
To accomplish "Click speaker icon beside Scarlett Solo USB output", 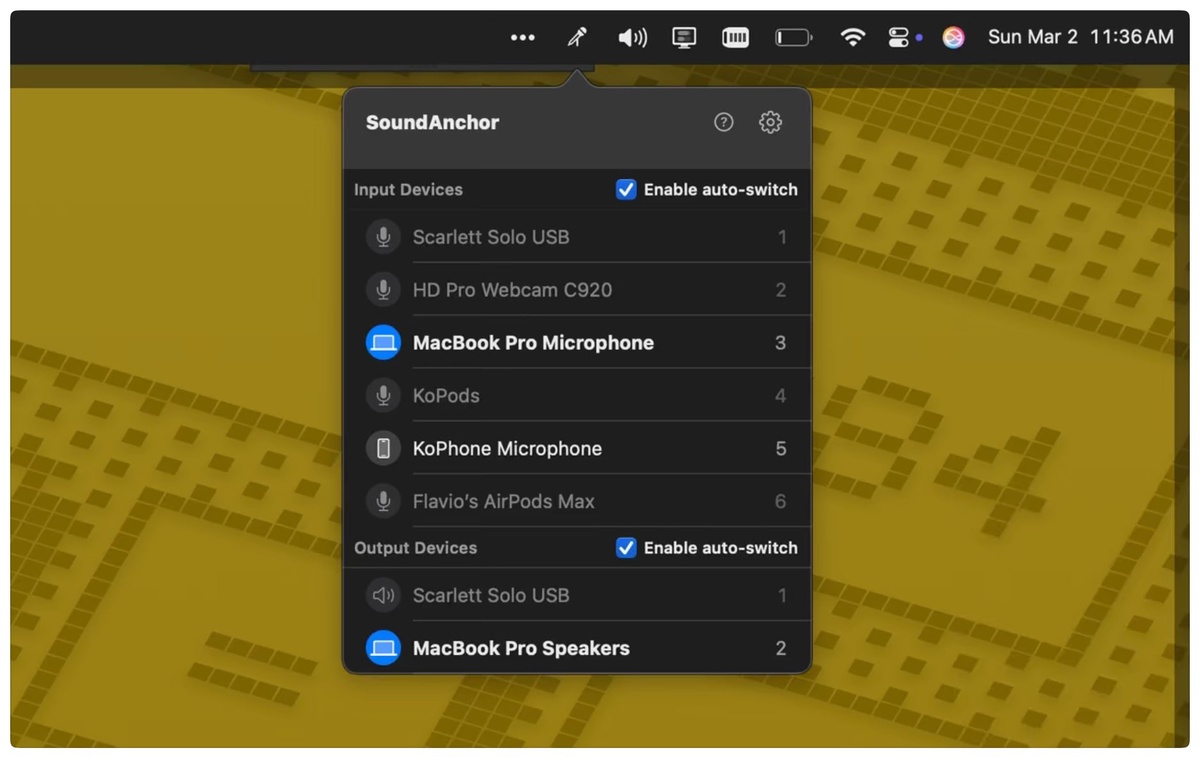I will coord(383,596).
